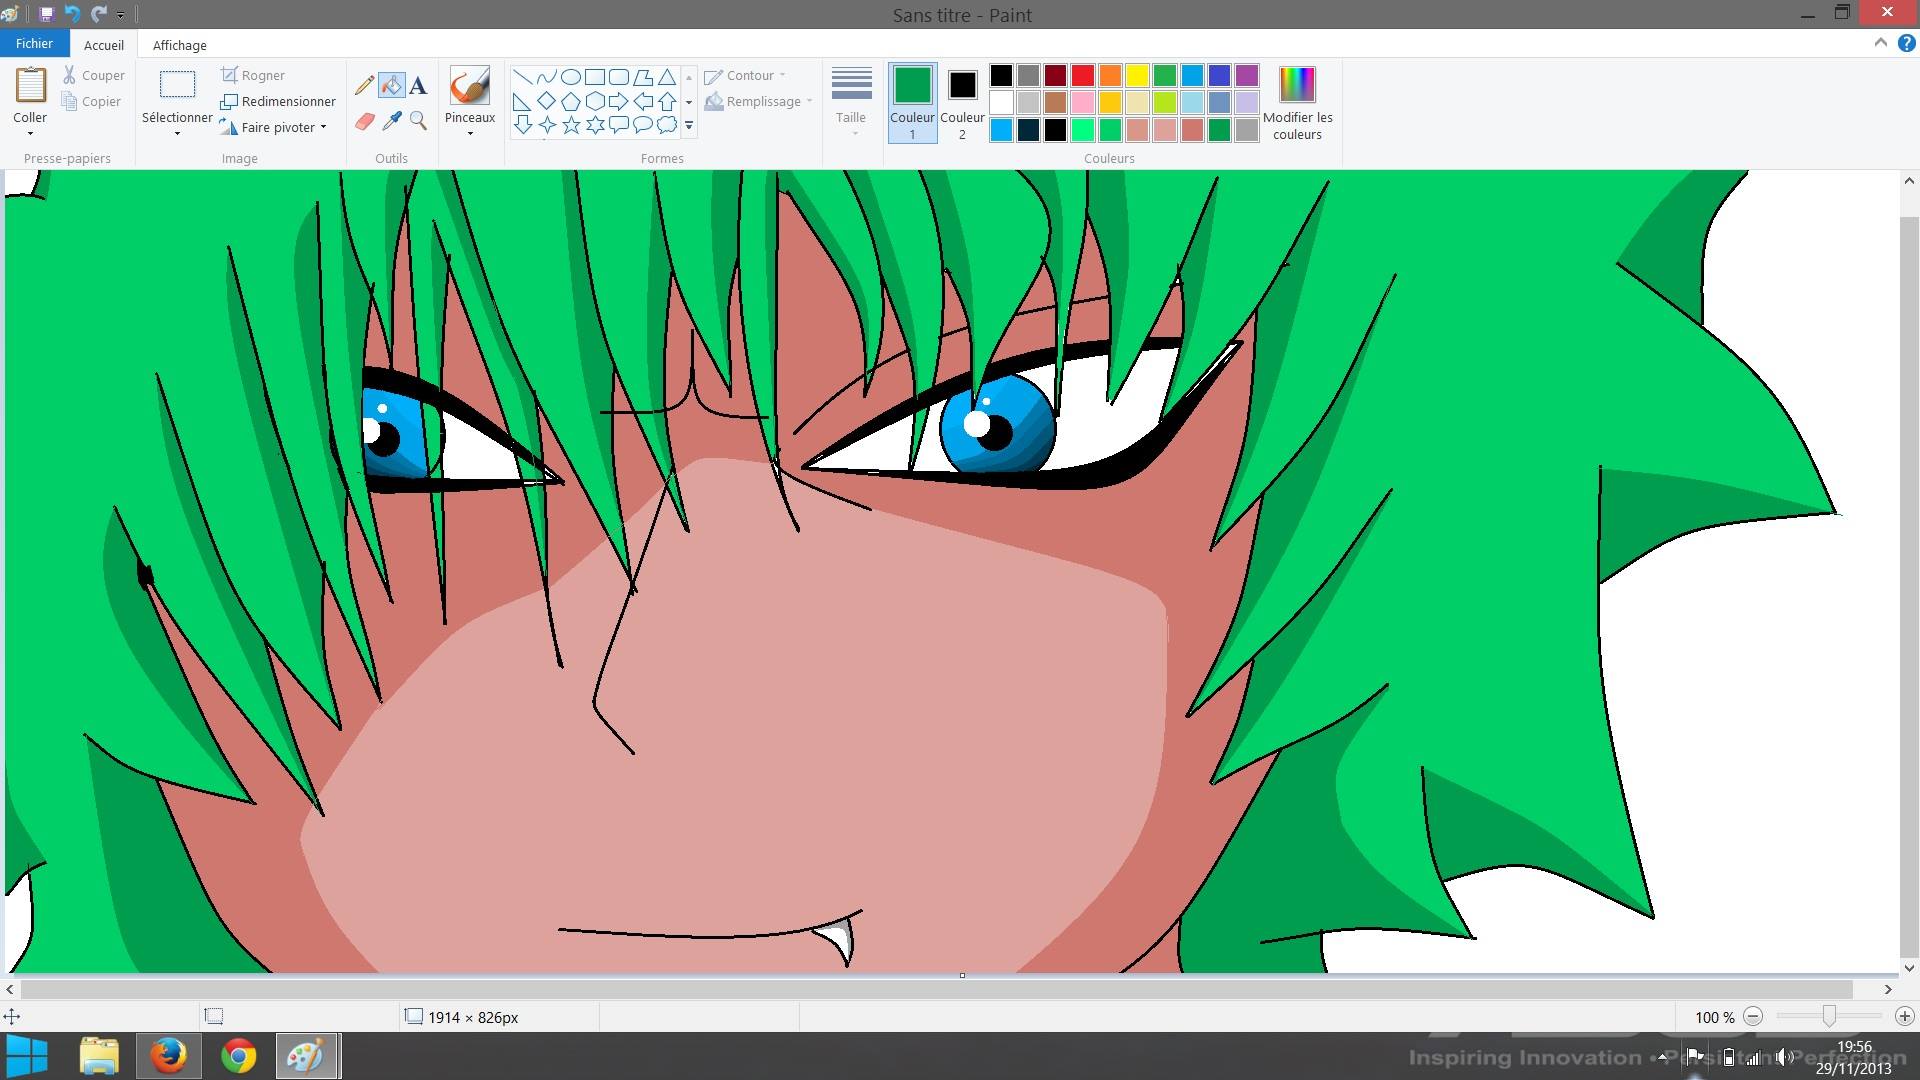This screenshot has height=1080, width=1920.
Task: Select the Pencil tool
Action: pyautogui.click(x=364, y=85)
